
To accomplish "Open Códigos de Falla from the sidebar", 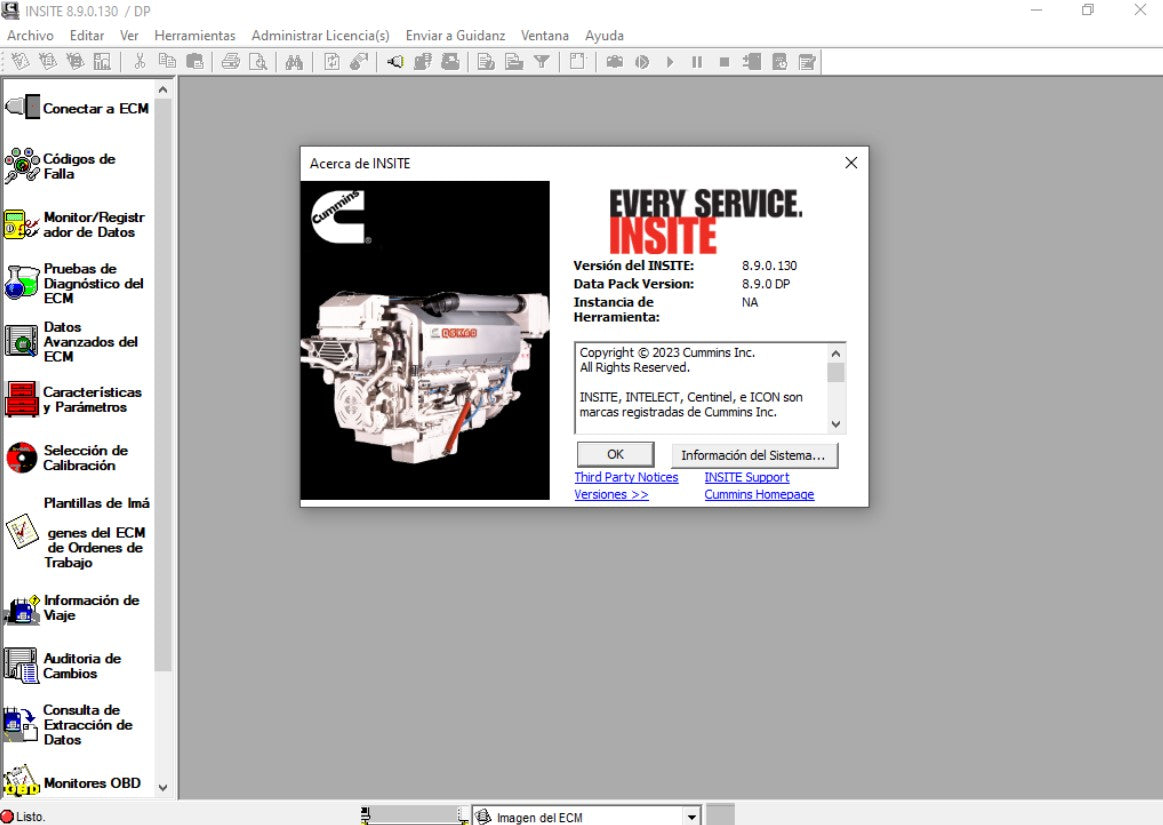I will coord(22,166).
